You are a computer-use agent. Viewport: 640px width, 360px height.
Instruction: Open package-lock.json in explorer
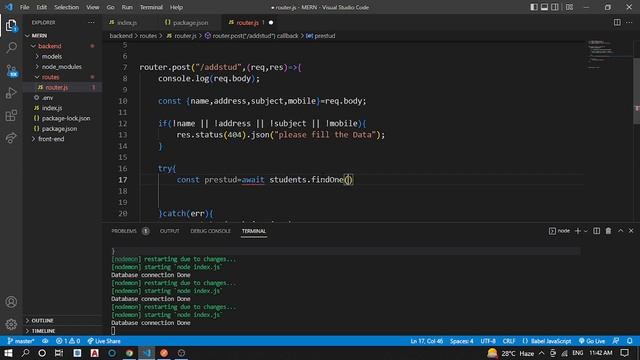(x=62, y=118)
